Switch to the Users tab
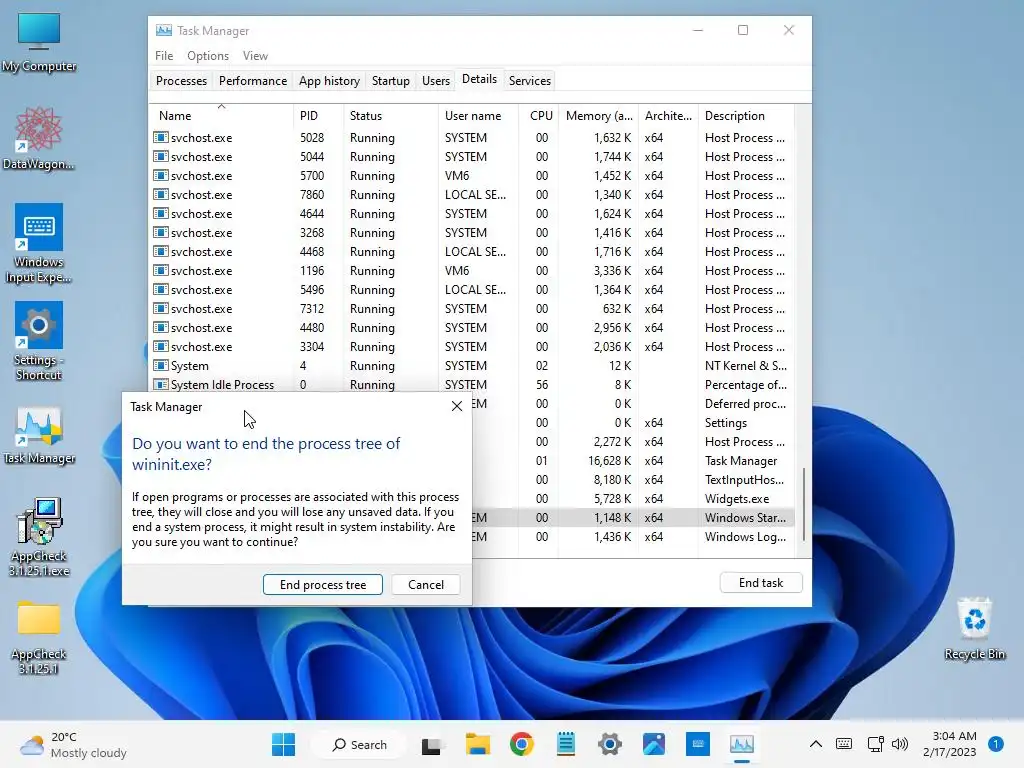The height and width of the screenshot is (768, 1024). click(436, 80)
